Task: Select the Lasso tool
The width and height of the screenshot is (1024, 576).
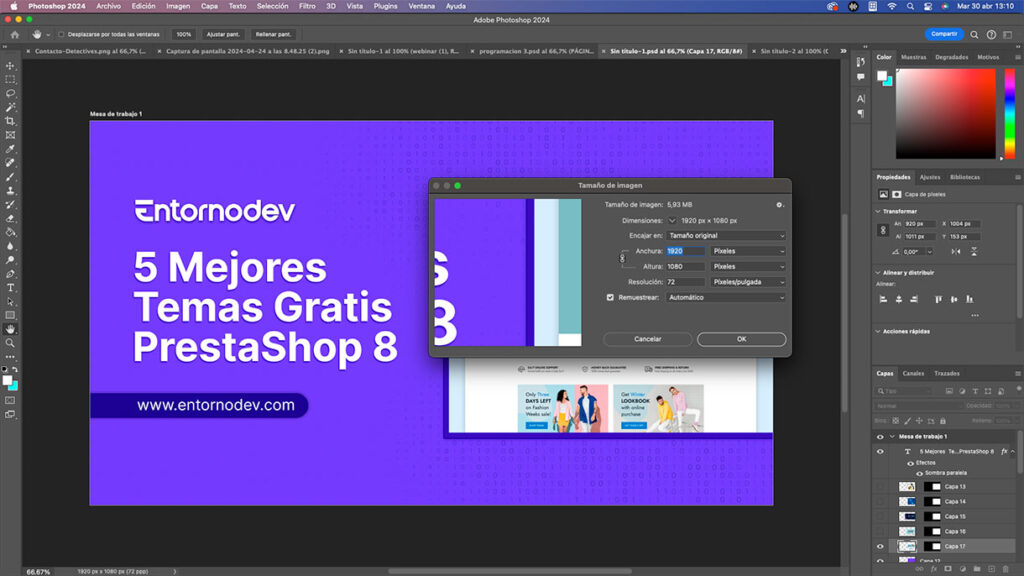Action: (10, 93)
